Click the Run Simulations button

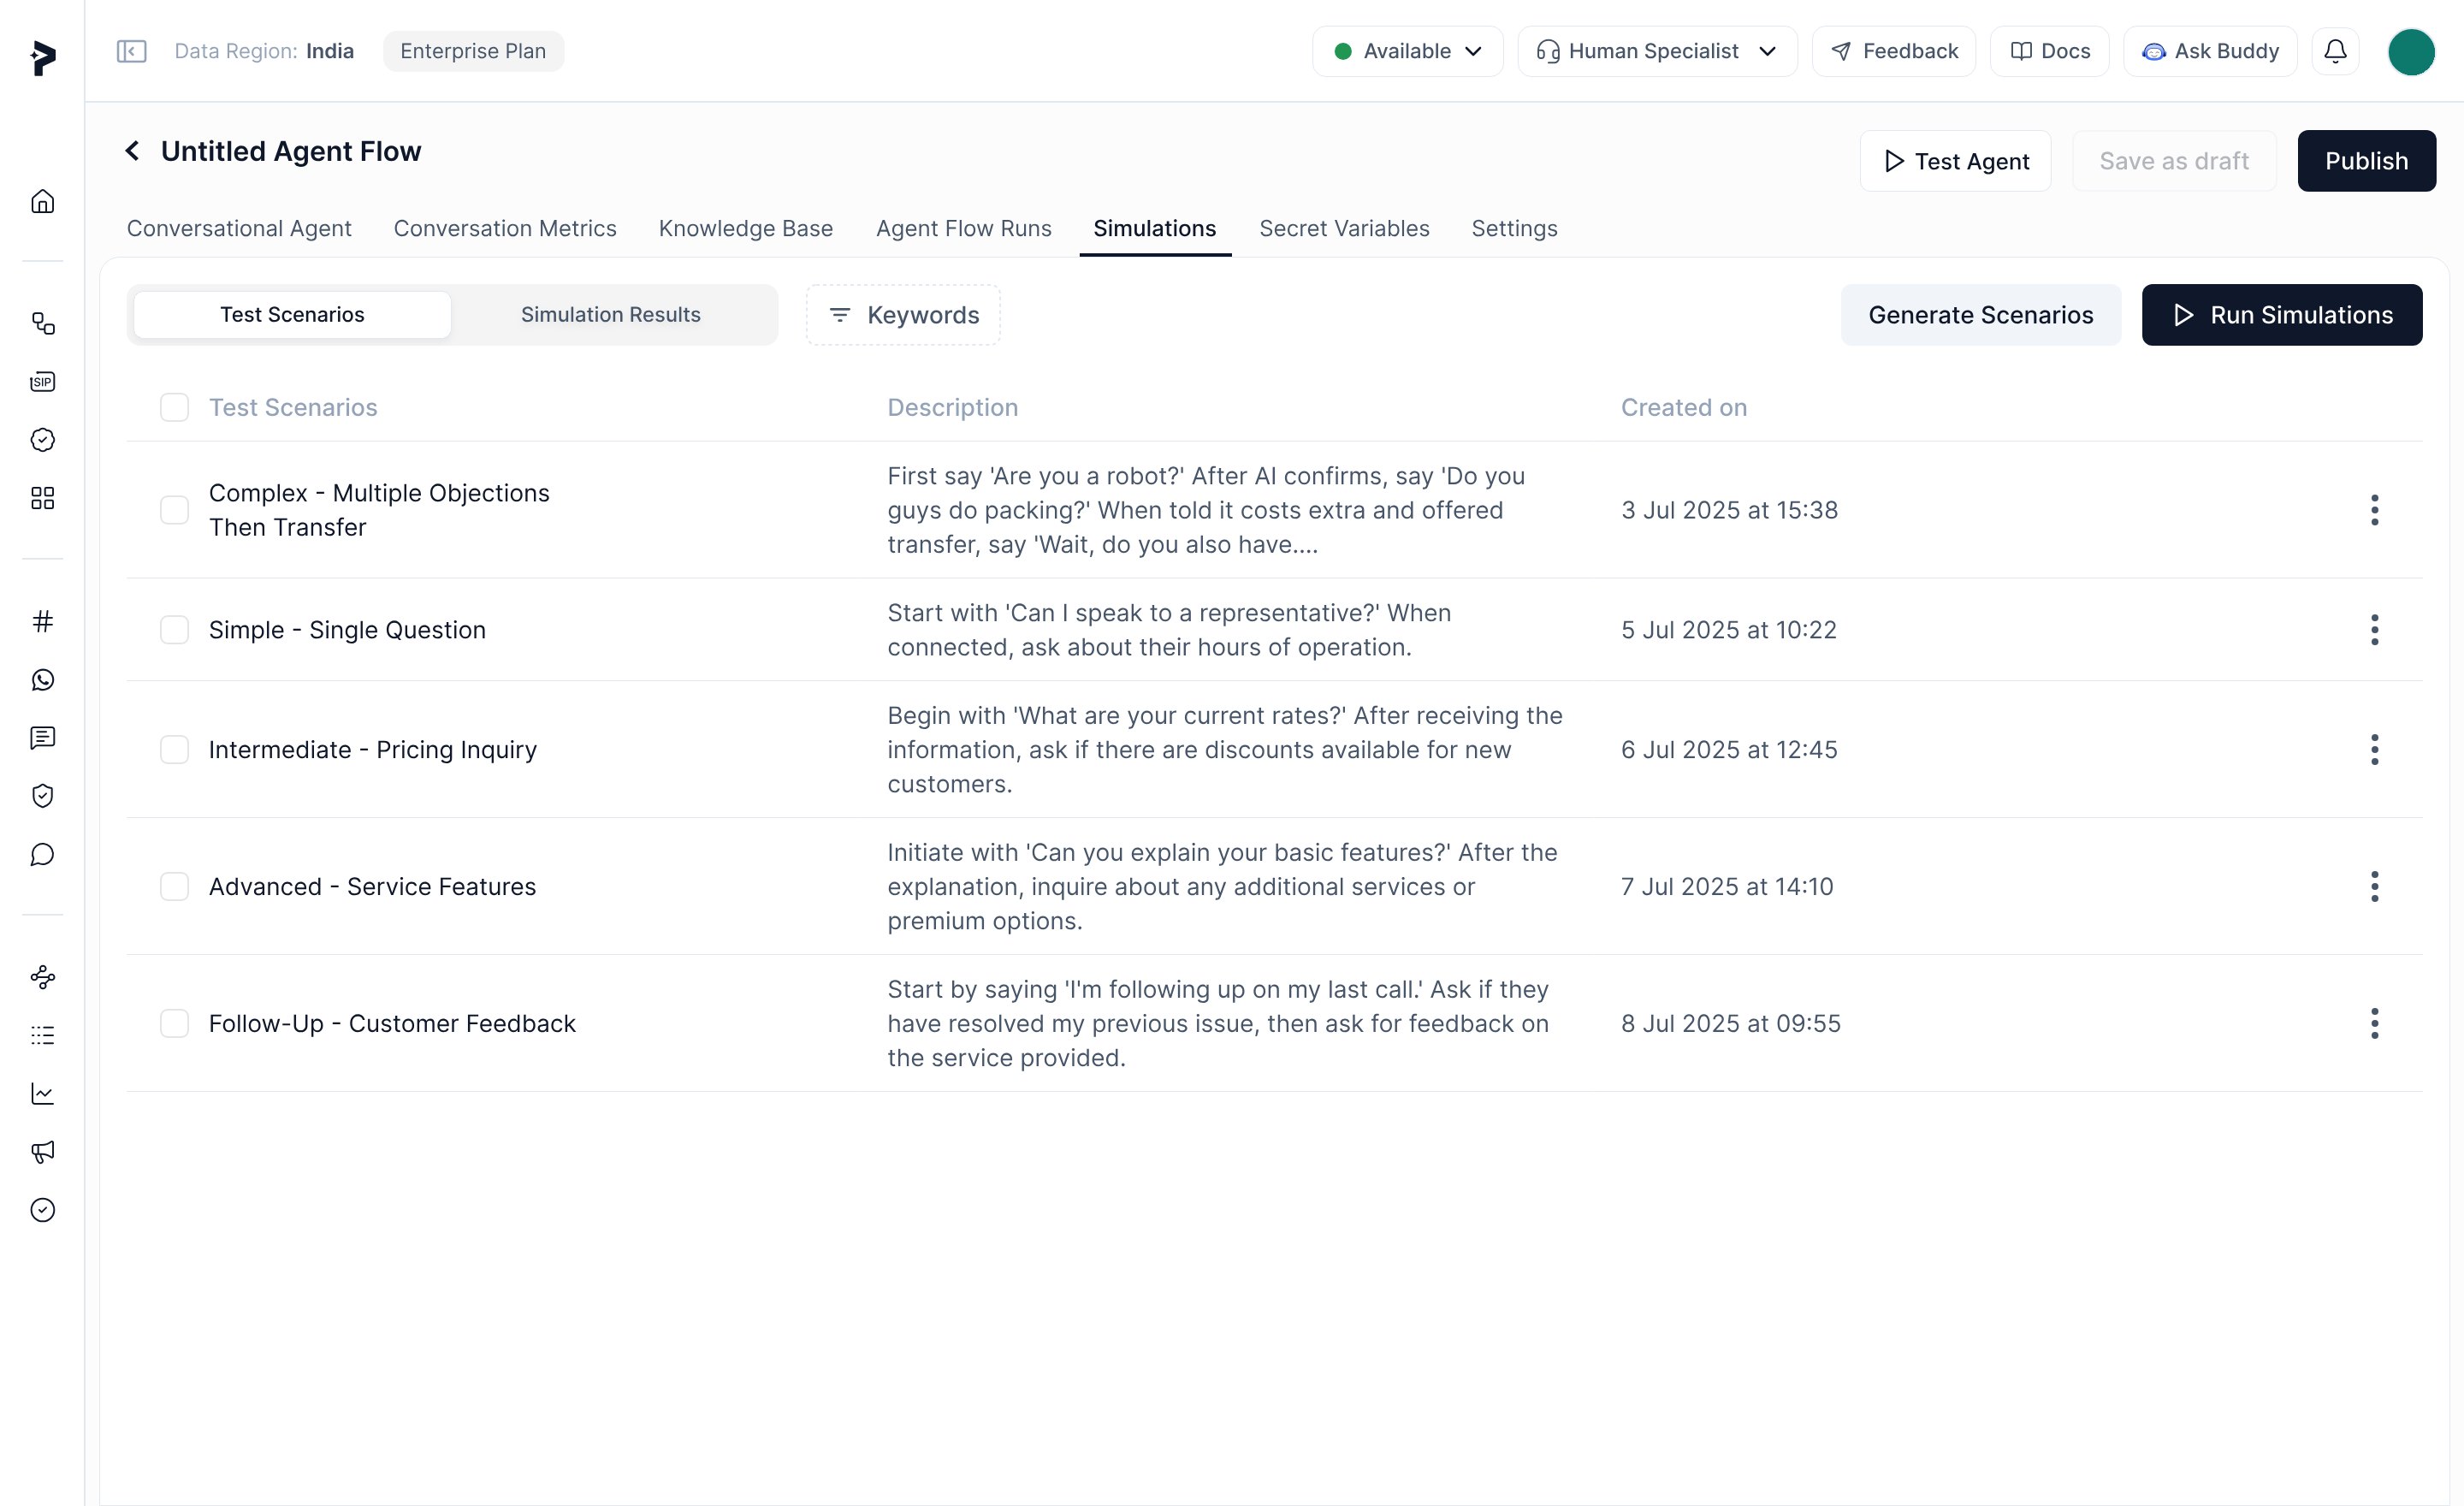pyautogui.click(x=2282, y=315)
